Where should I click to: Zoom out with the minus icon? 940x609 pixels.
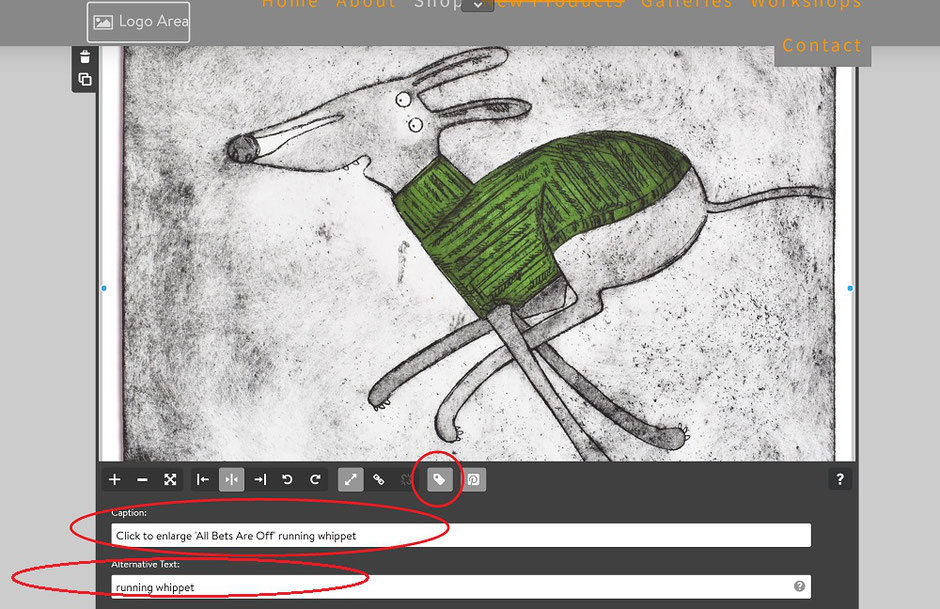click(x=142, y=480)
